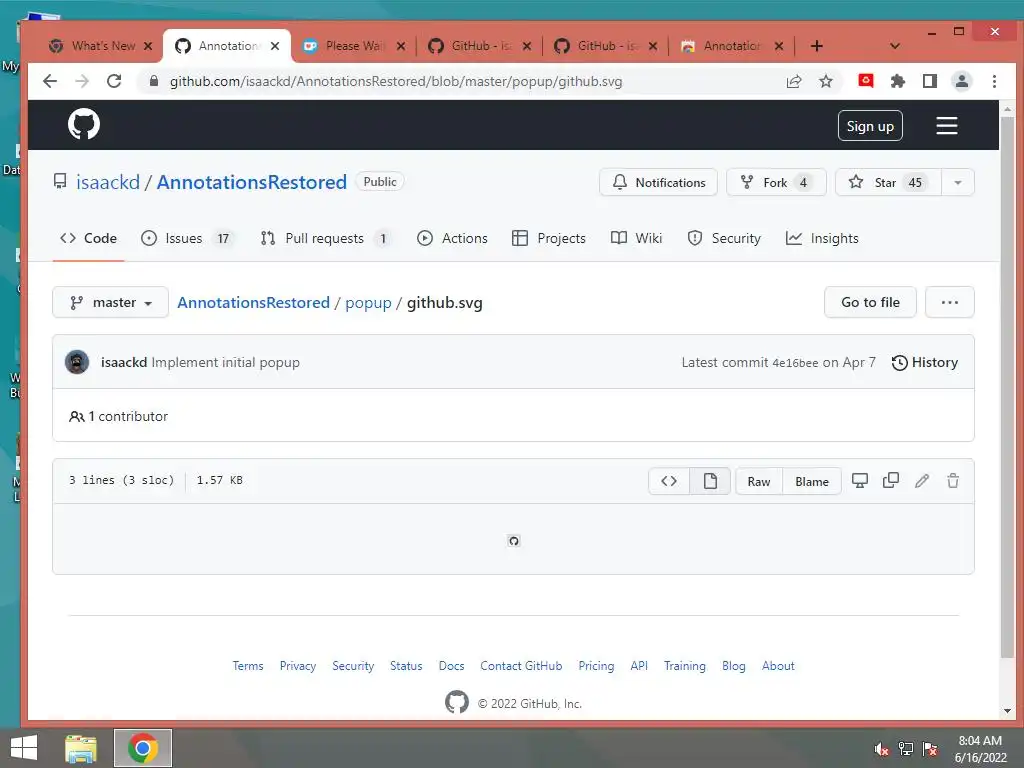Click AnnotationsRestored in the breadcrumb path
This screenshot has width=1024, height=768.
(x=253, y=303)
